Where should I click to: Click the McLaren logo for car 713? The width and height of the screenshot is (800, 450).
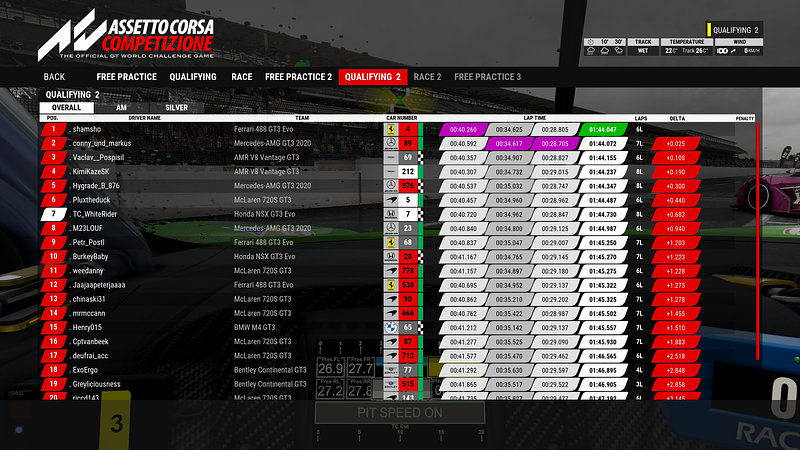tap(391, 356)
